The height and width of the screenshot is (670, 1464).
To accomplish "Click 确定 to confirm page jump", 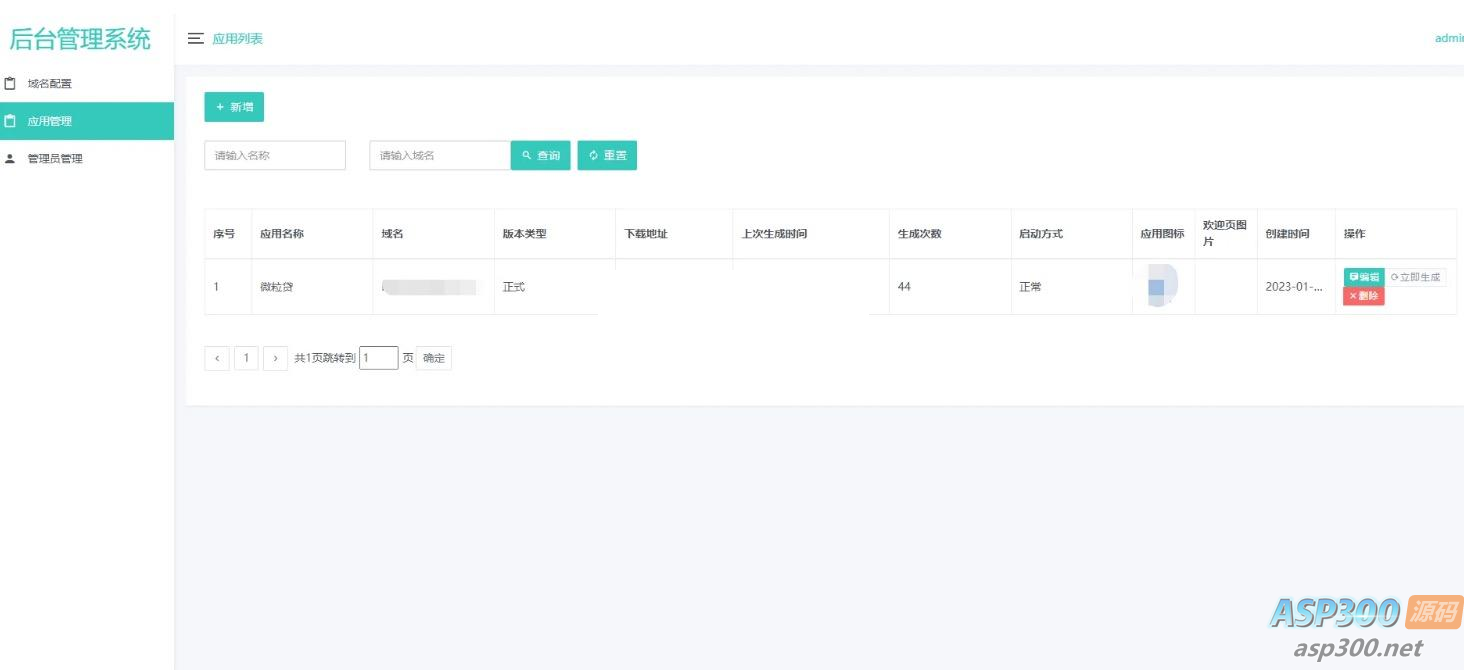I will (434, 358).
